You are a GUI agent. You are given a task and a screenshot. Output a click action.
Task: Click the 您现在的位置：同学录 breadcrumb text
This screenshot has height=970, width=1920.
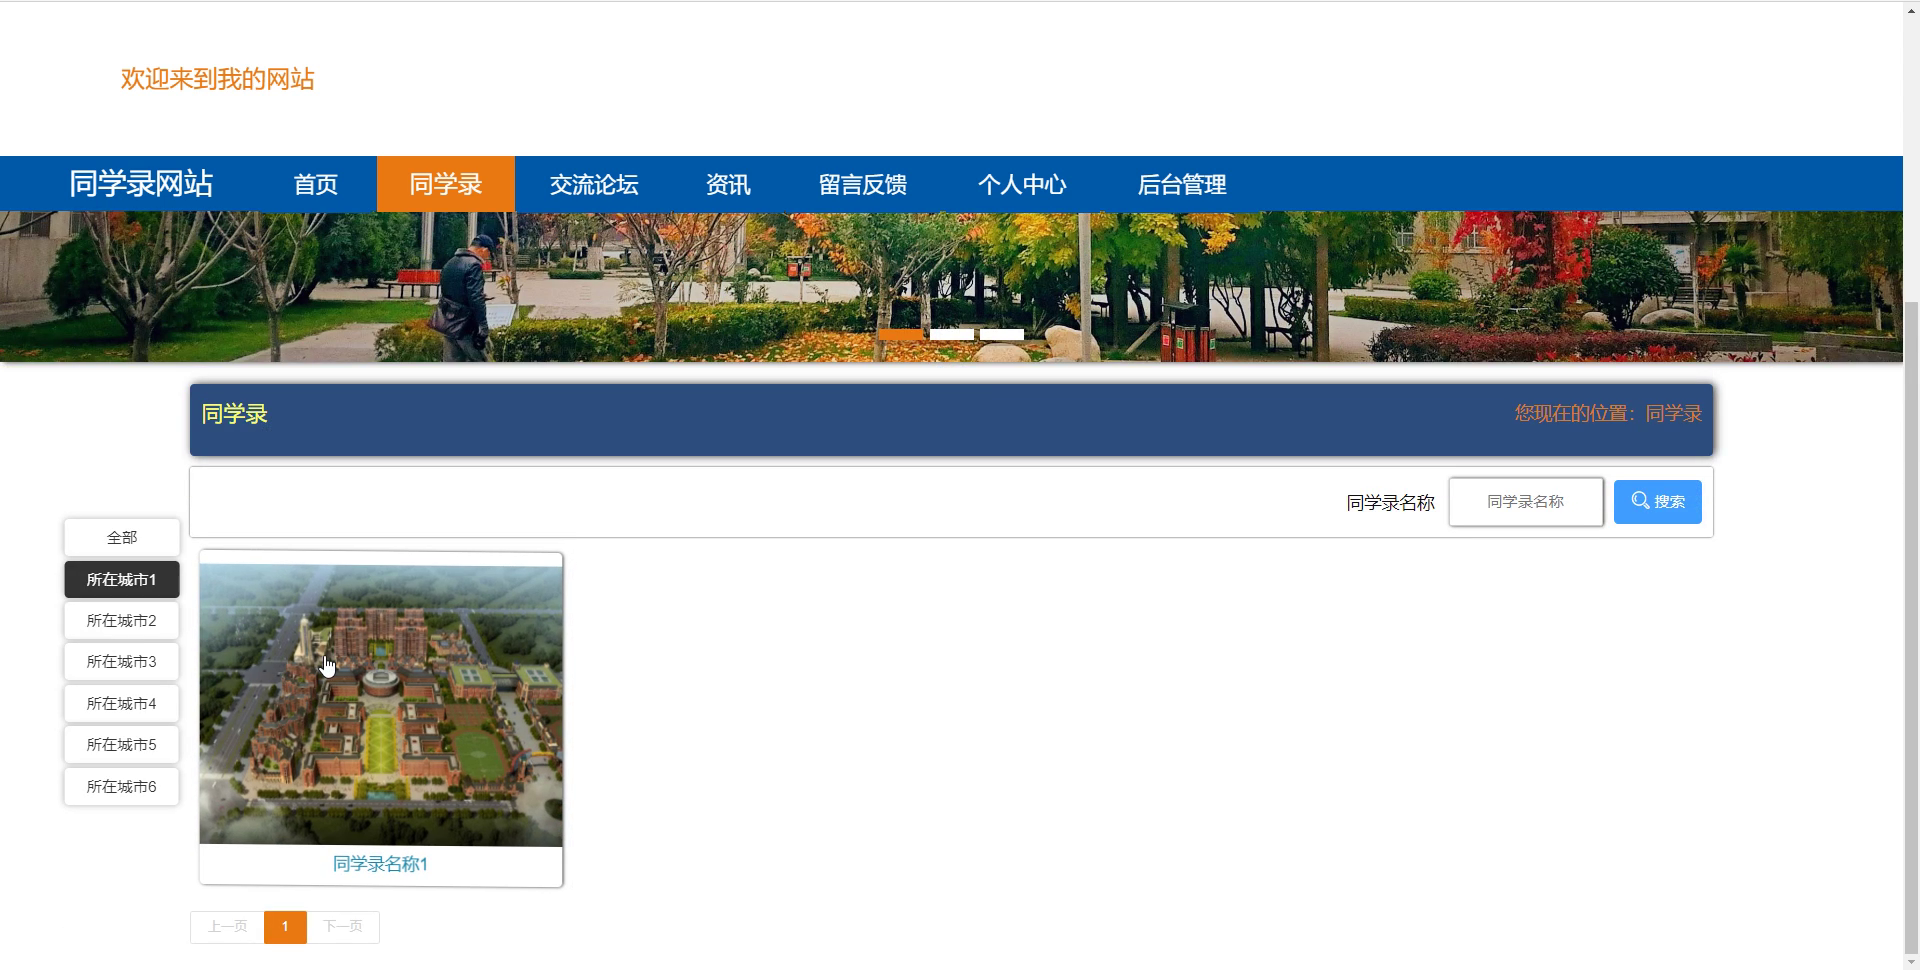[x=1608, y=414]
